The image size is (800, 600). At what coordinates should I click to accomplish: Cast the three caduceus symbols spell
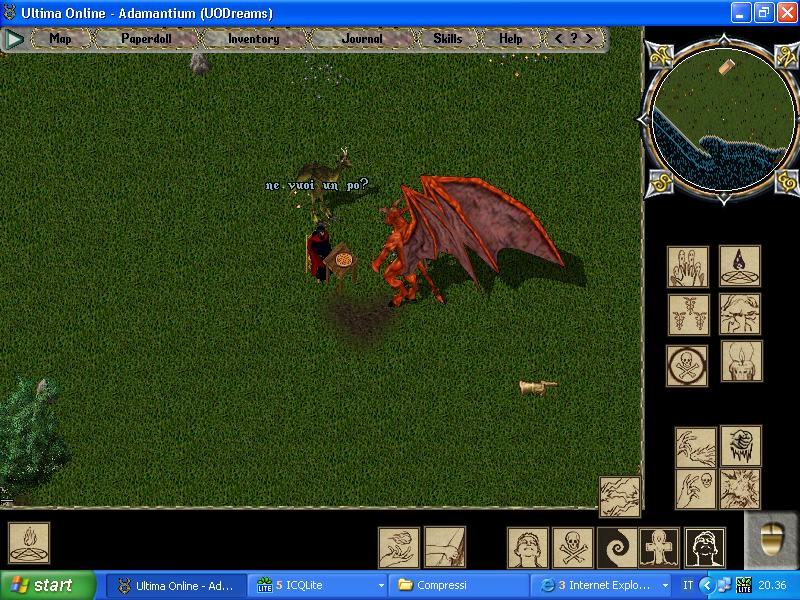689,315
